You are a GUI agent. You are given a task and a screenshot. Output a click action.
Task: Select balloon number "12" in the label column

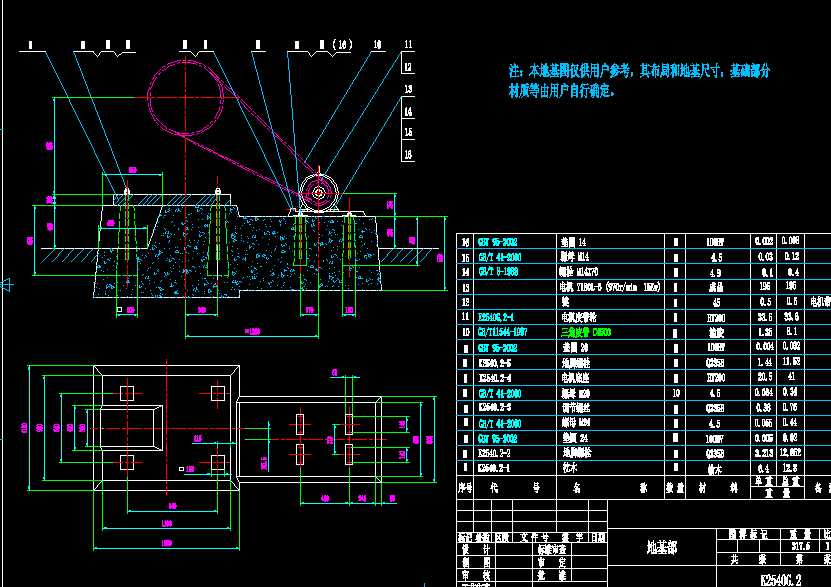tap(408, 67)
